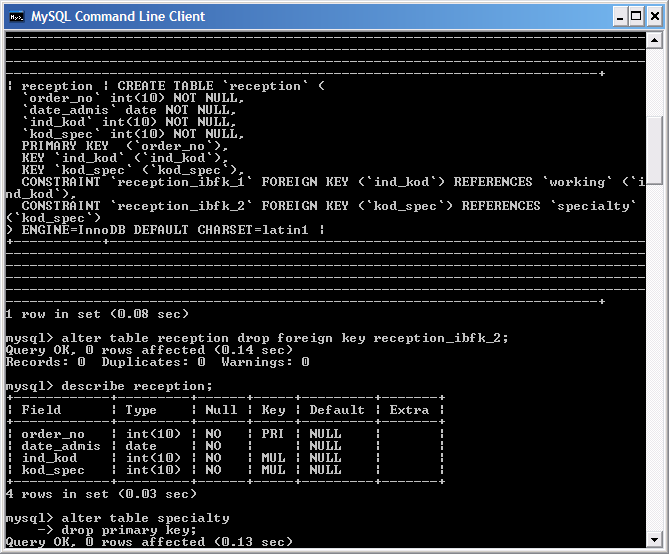Click the 'Type' column header
Viewport: 669px width, 554px height.
coord(141,410)
